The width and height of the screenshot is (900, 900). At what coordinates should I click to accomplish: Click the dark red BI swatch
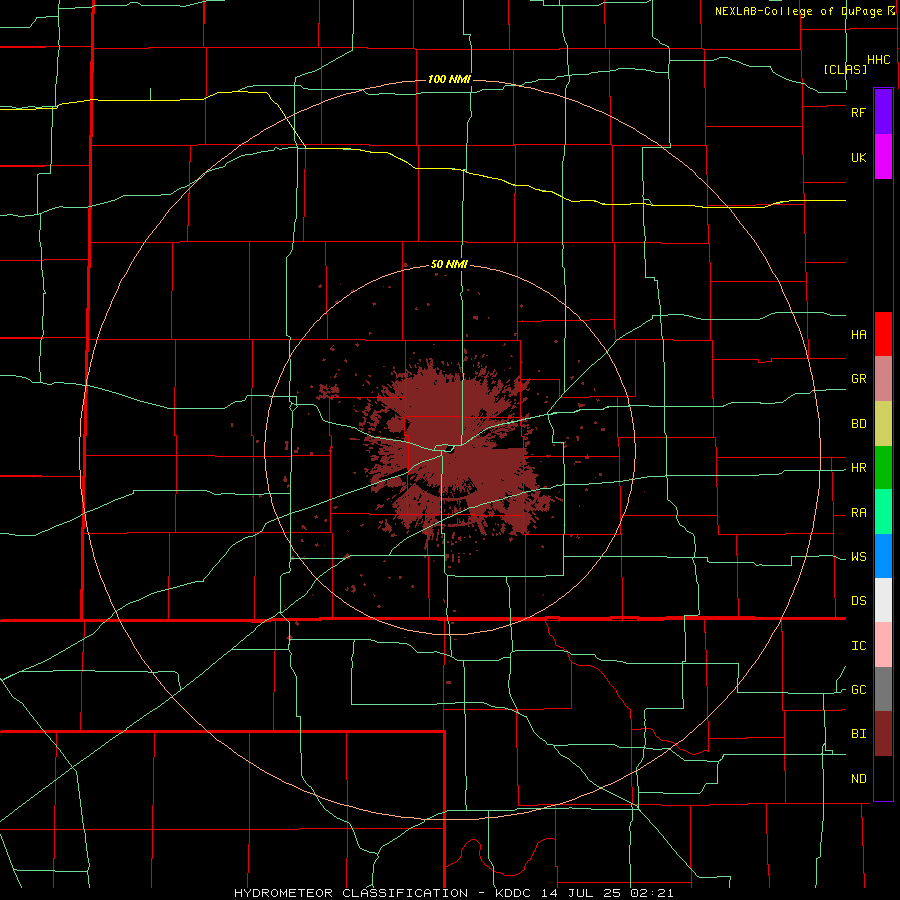[x=883, y=734]
